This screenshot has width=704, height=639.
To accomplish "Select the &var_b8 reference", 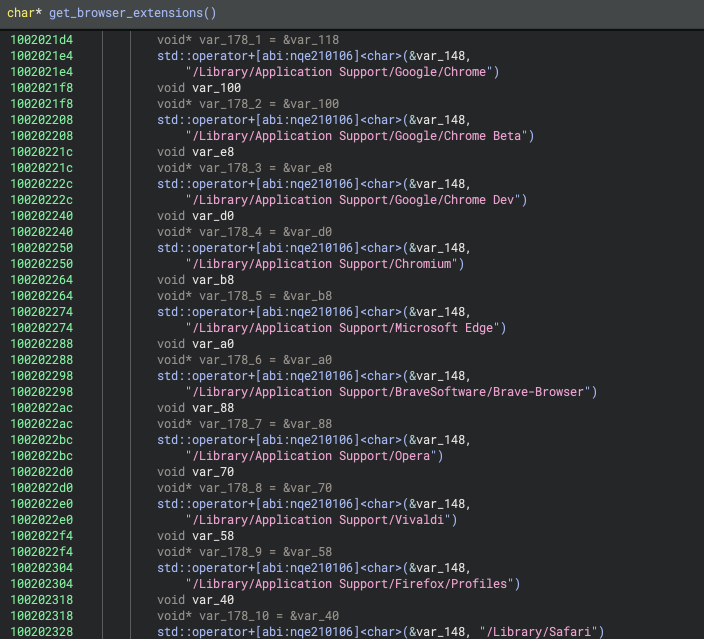I will pos(308,296).
